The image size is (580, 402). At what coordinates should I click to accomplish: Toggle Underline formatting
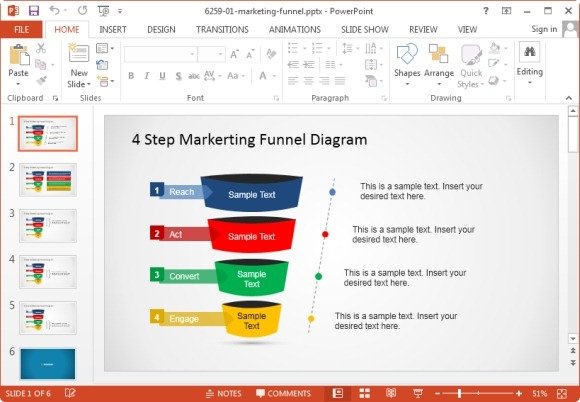point(162,76)
